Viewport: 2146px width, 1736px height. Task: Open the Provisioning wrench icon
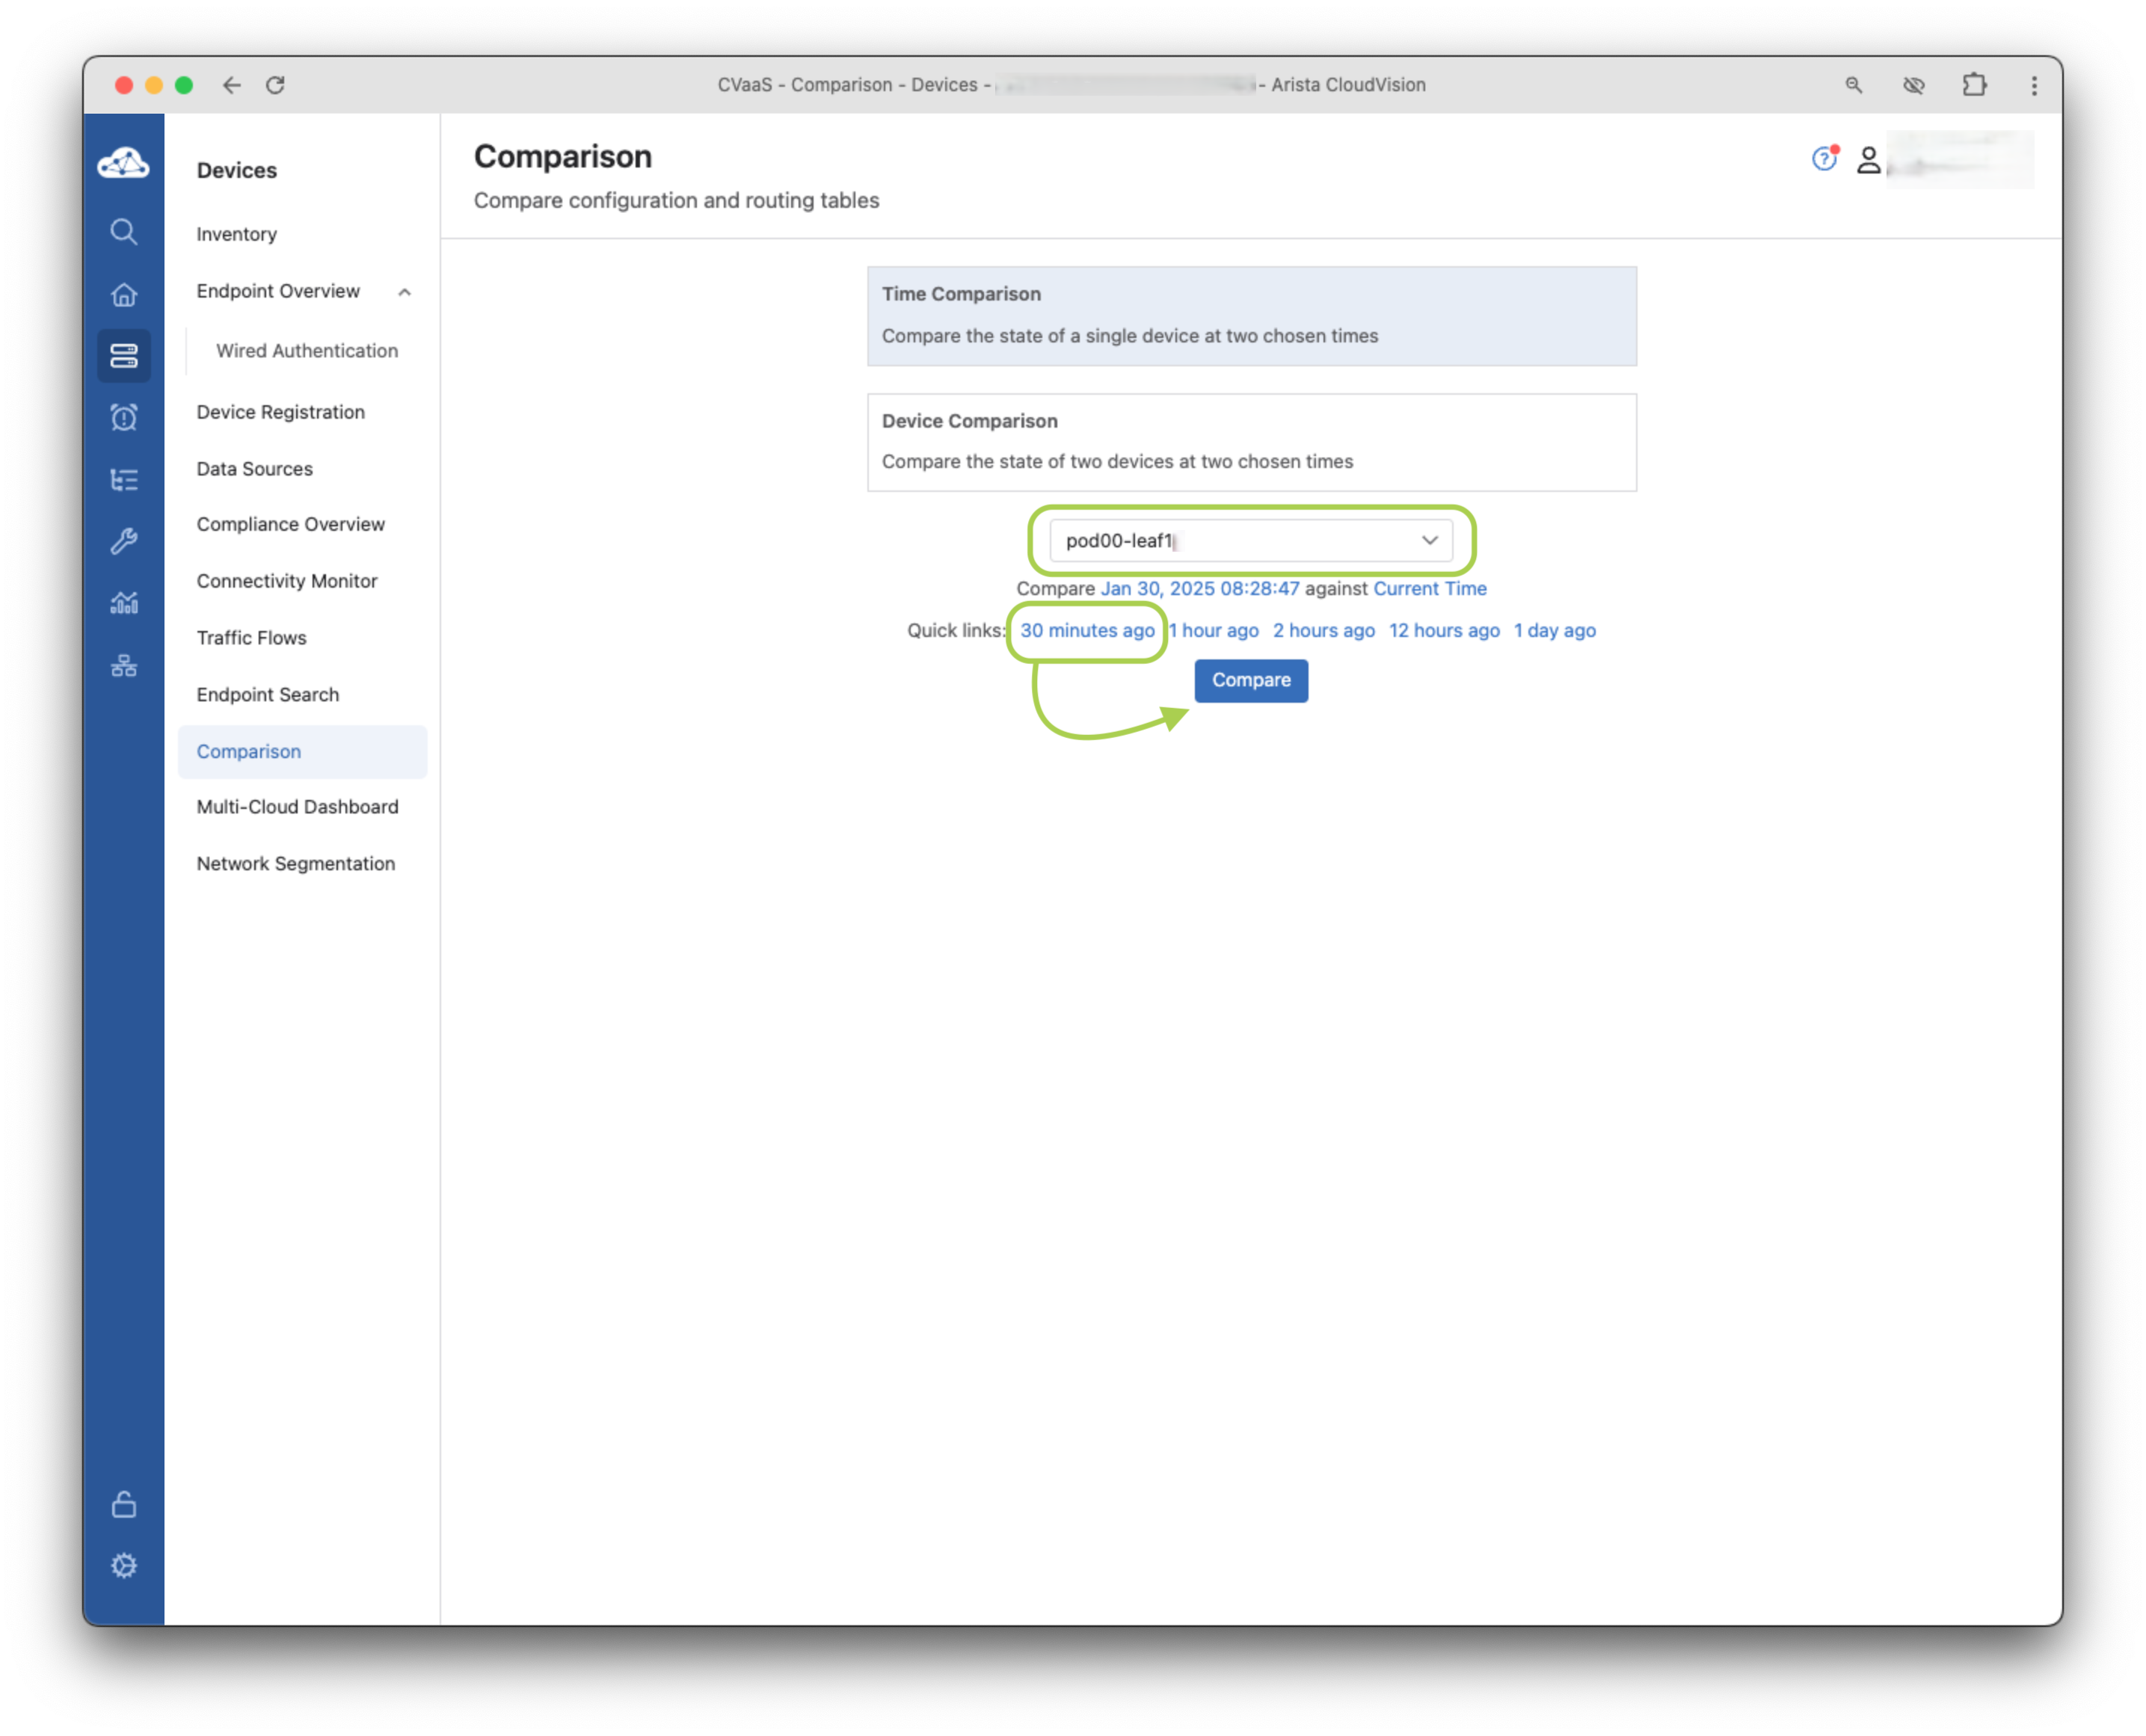pos(123,541)
